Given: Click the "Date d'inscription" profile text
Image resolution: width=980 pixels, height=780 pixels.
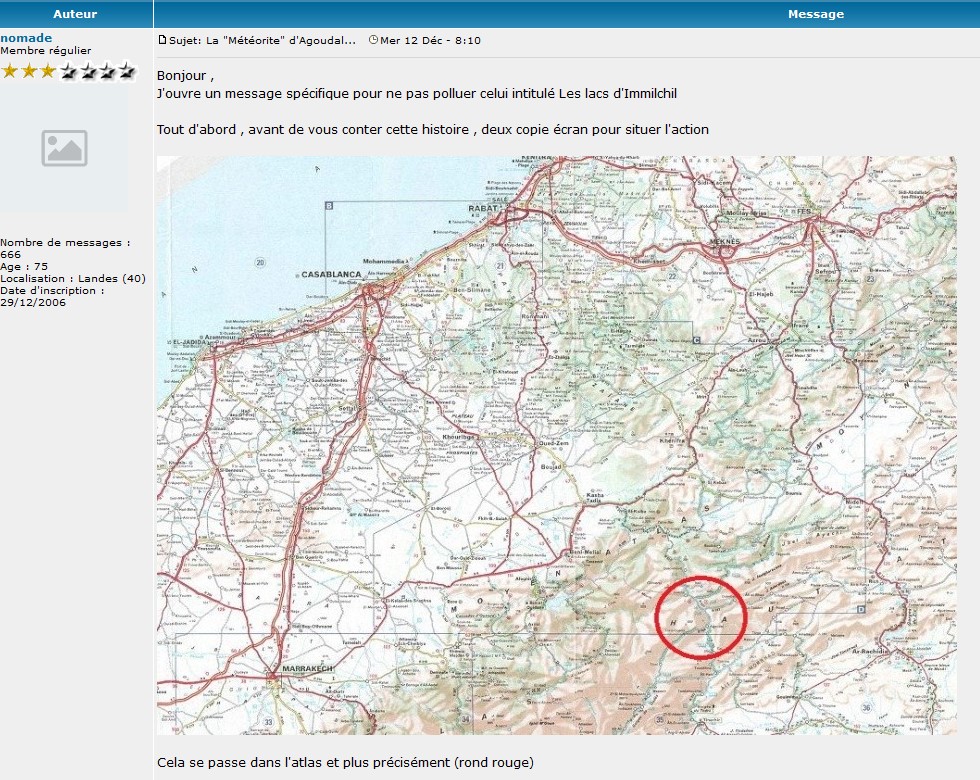Looking at the screenshot, I should pos(51,291).
